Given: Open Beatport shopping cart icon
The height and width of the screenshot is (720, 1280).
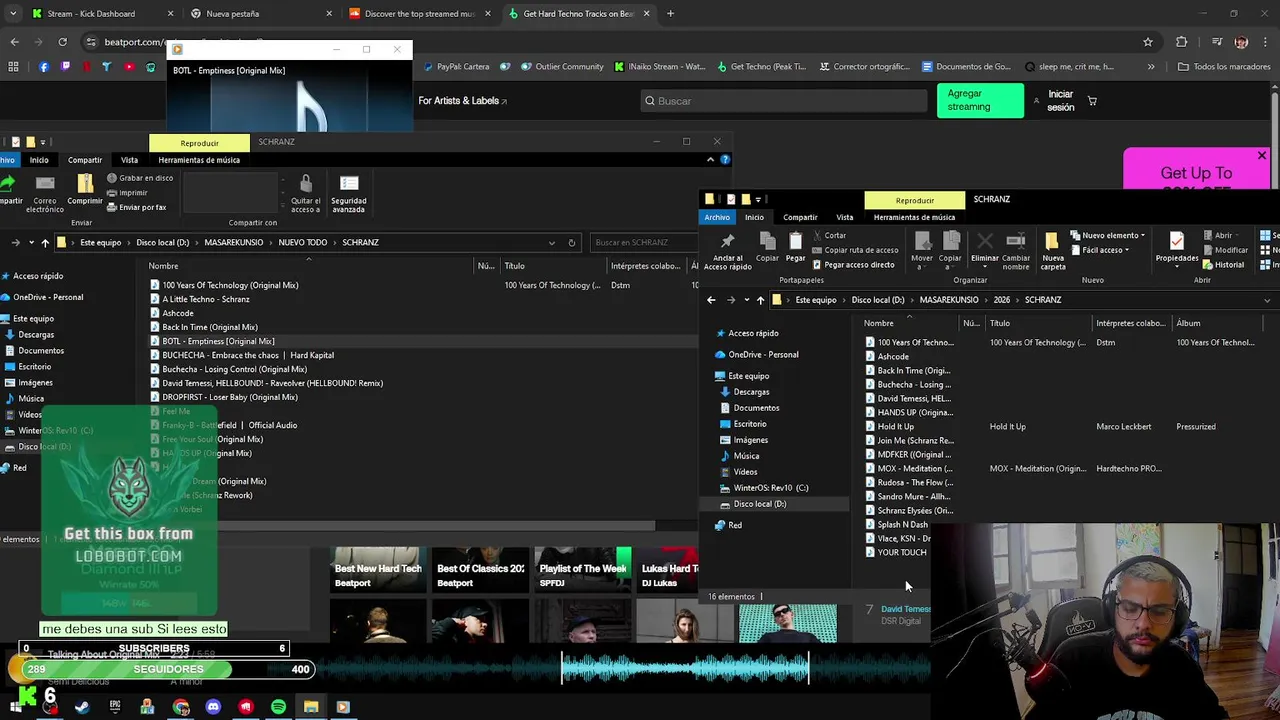Looking at the screenshot, I should (x=1092, y=101).
